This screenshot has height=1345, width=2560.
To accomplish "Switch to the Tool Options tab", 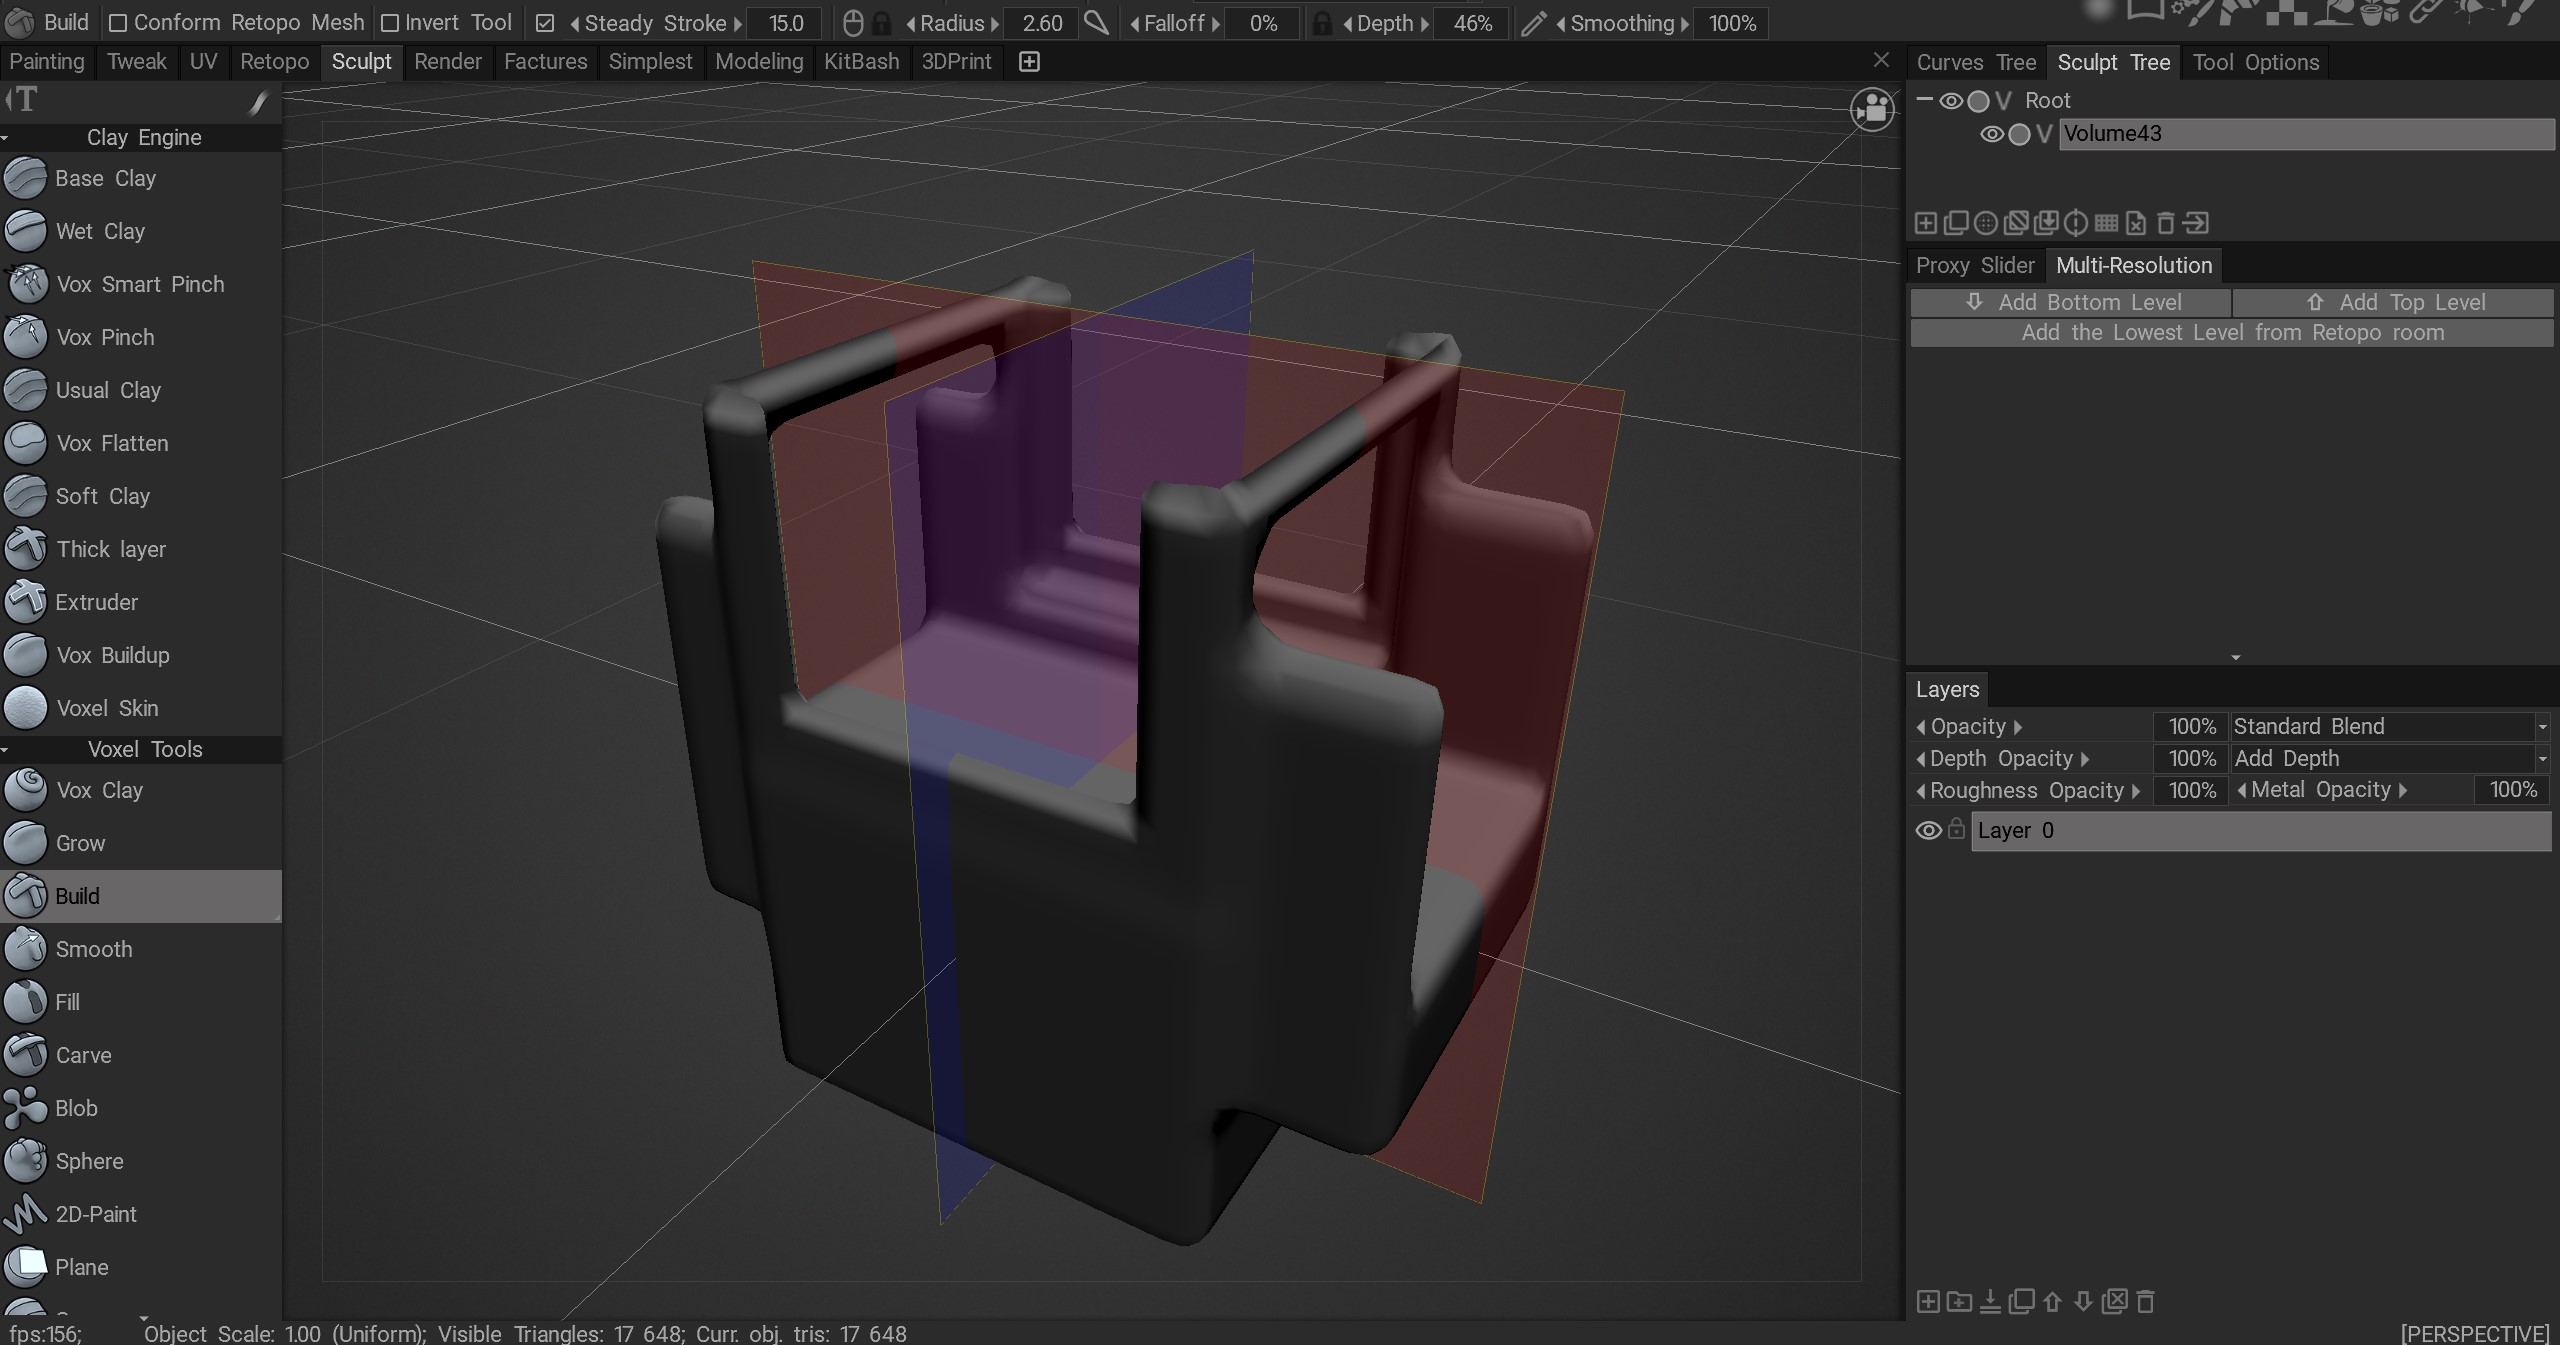I will tap(2255, 62).
